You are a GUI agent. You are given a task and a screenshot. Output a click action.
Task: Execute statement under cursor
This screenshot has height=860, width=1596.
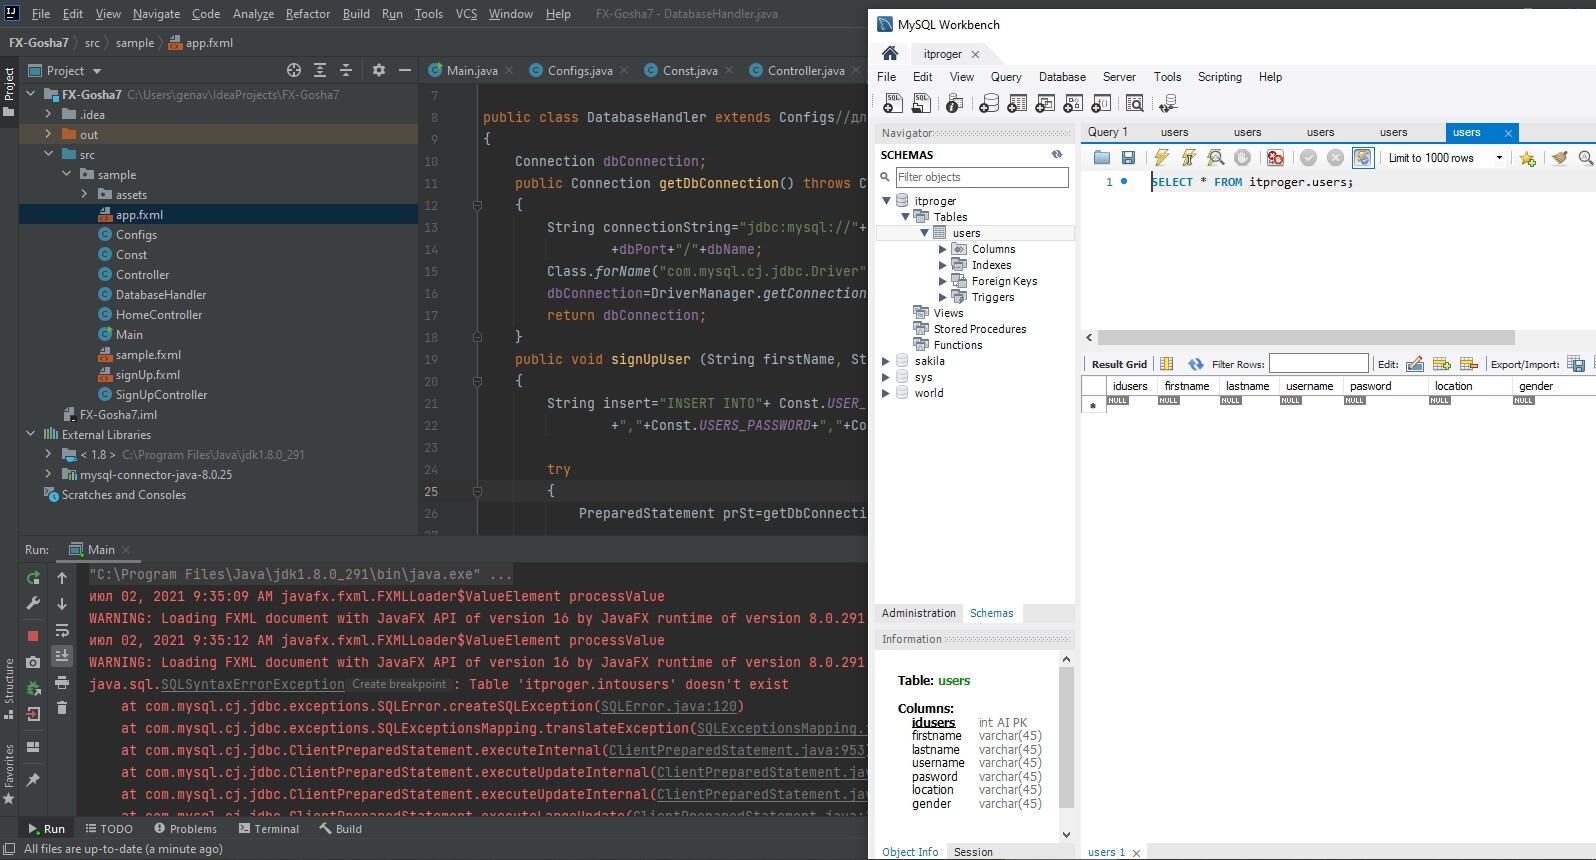(x=1188, y=157)
